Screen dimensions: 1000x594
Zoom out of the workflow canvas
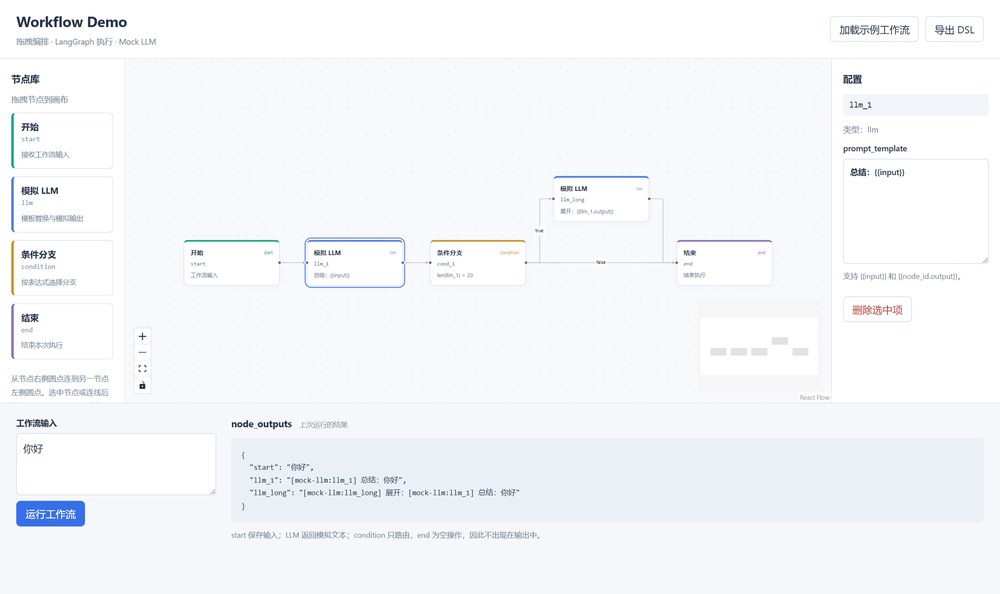(x=142, y=353)
